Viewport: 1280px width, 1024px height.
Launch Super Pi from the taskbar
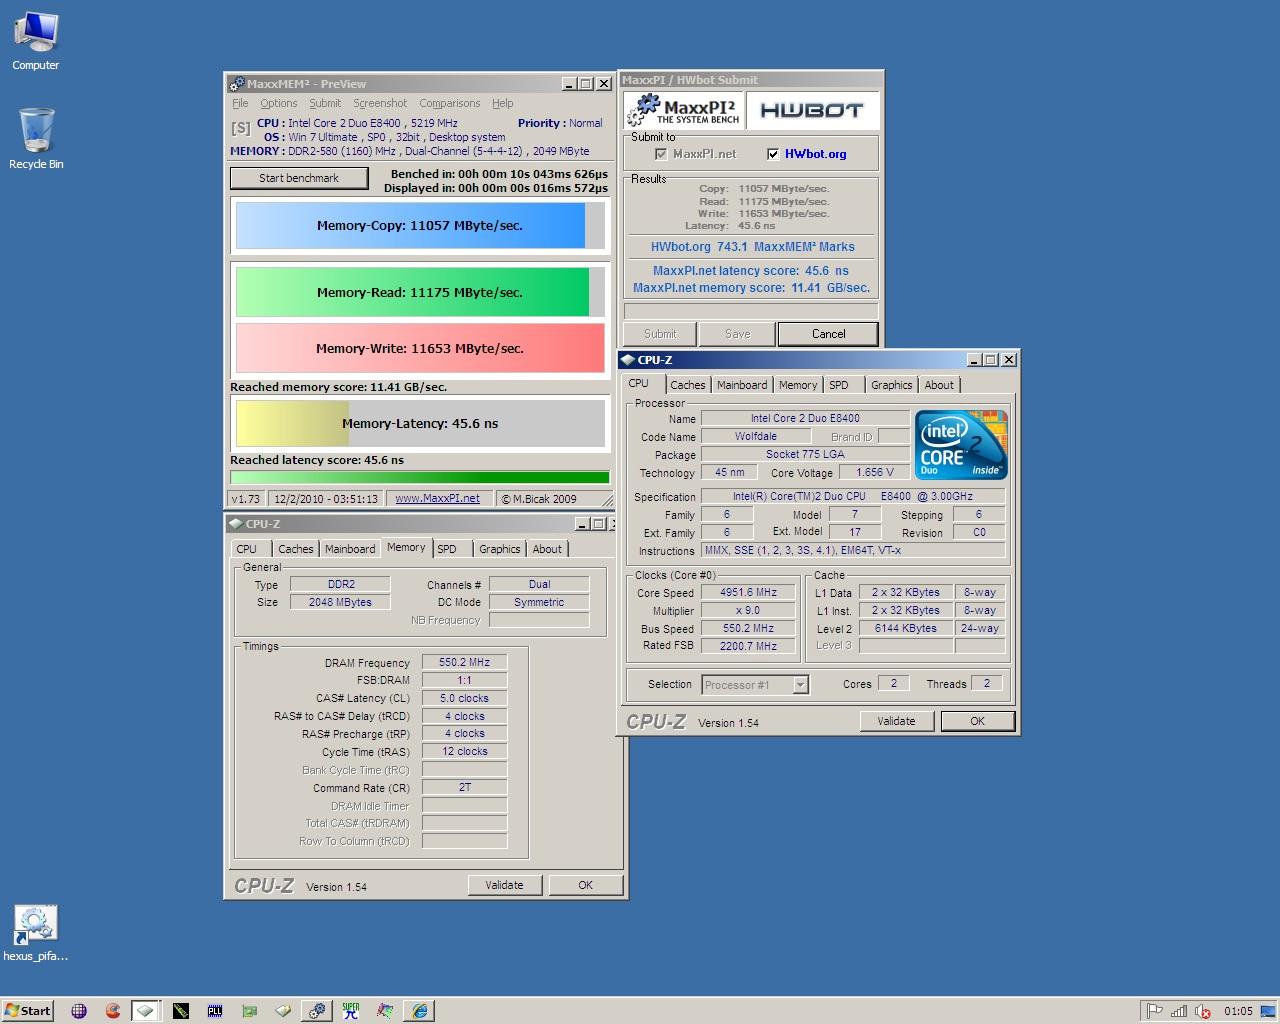point(351,1011)
